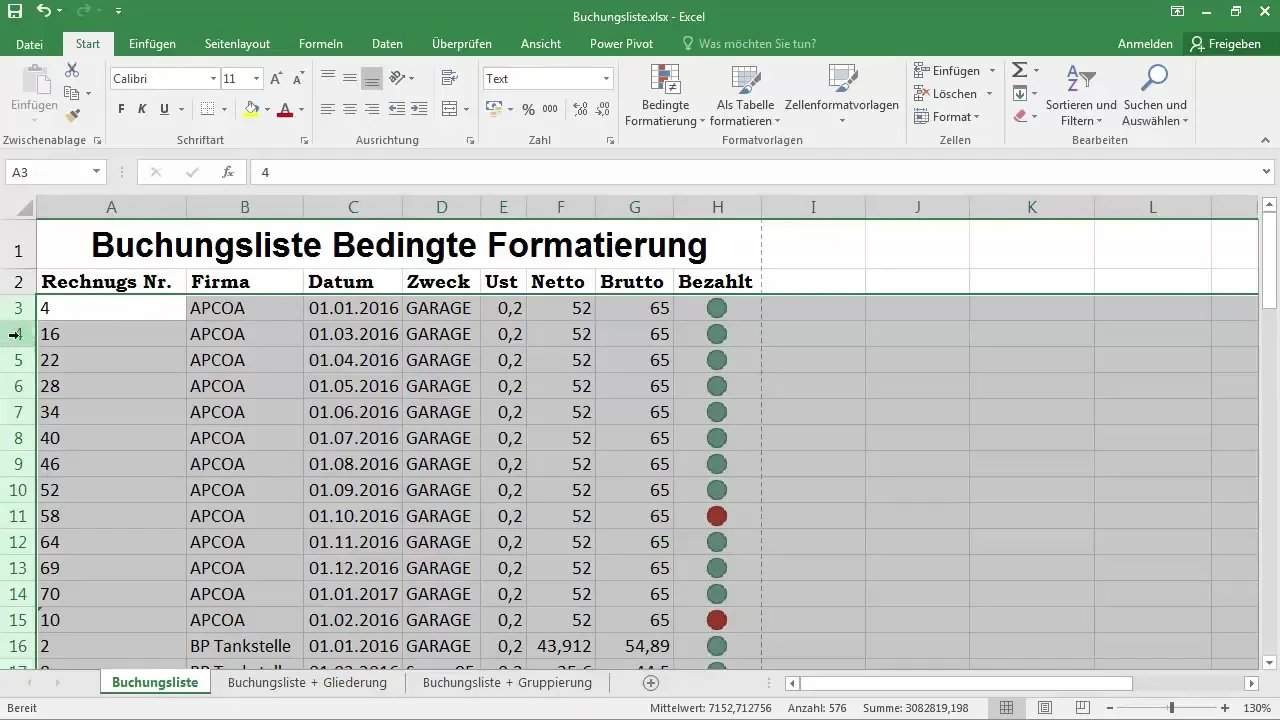The height and width of the screenshot is (720, 1280).
Task: Apply the red font color A icon
Action: pyautogui.click(x=285, y=109)
